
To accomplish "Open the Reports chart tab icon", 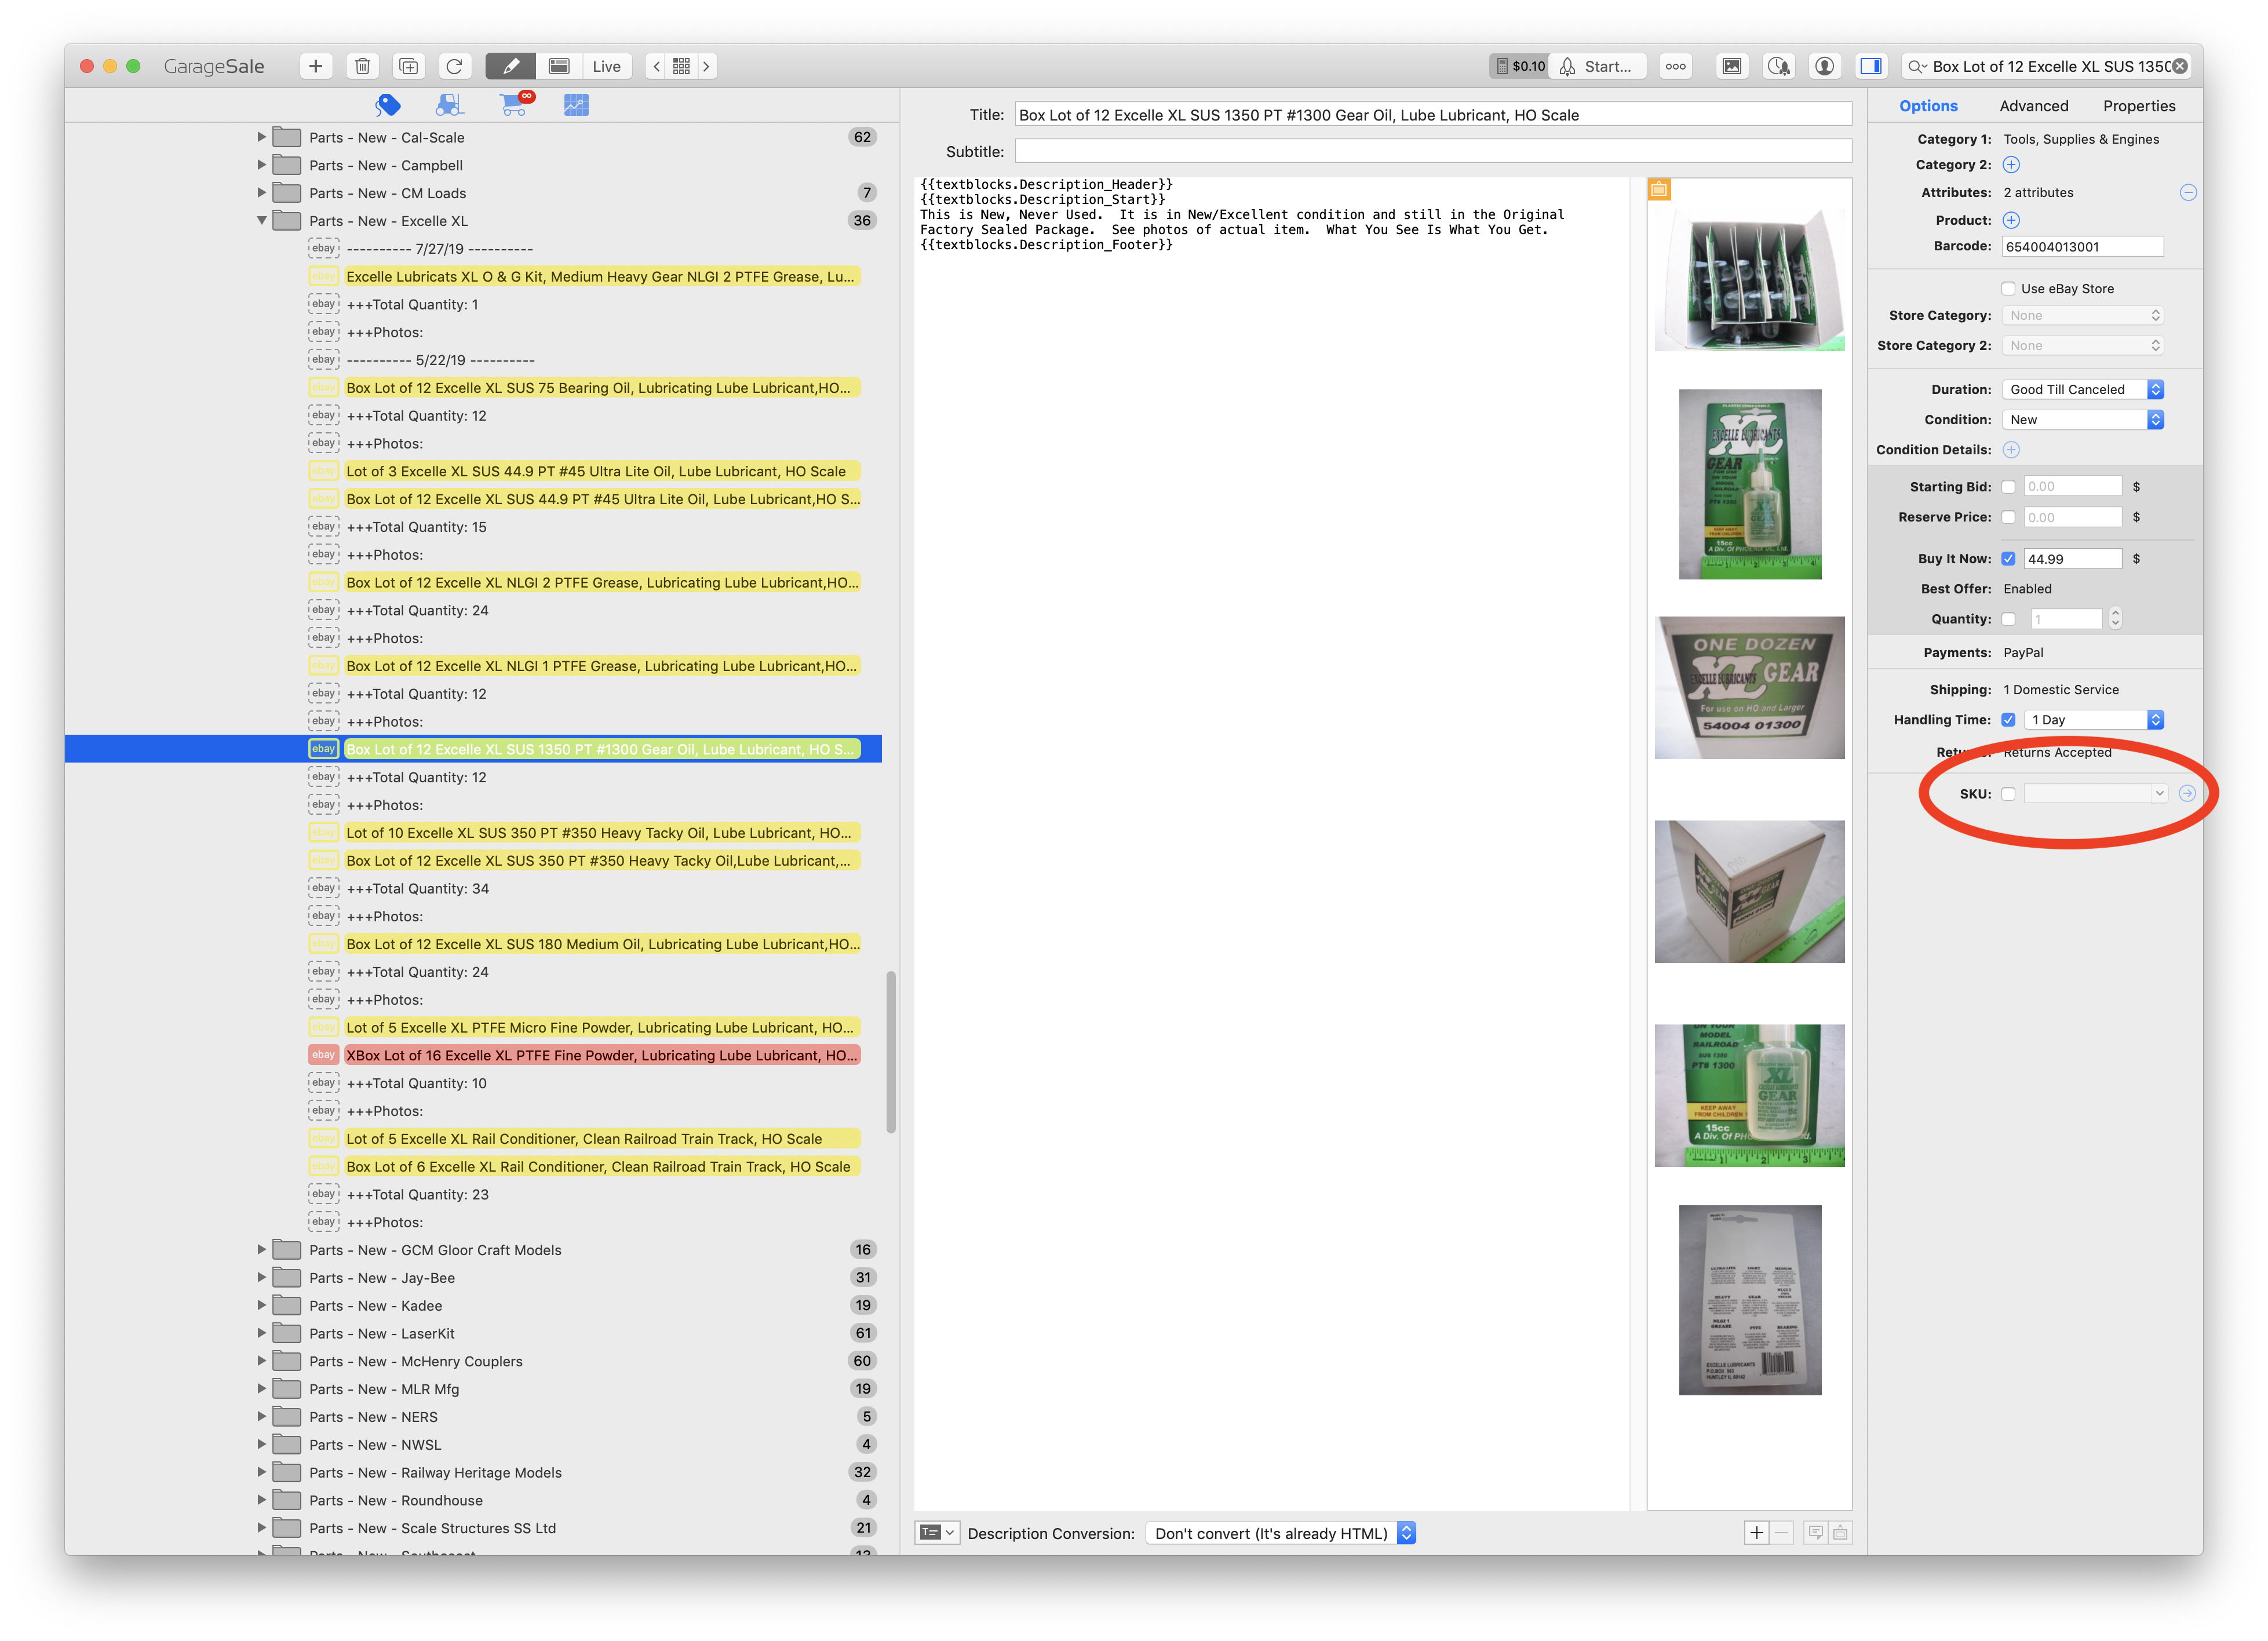I will [576, 104].
